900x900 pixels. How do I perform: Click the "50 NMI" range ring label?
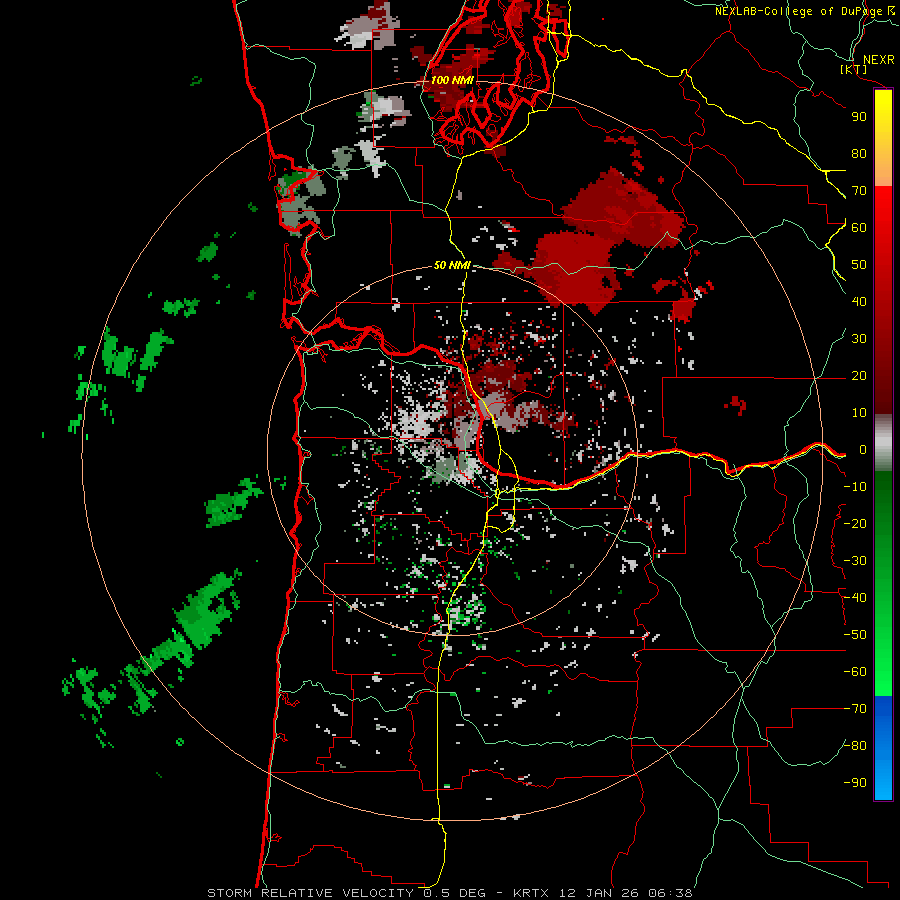pyautogui.click(x=452, y=265)
